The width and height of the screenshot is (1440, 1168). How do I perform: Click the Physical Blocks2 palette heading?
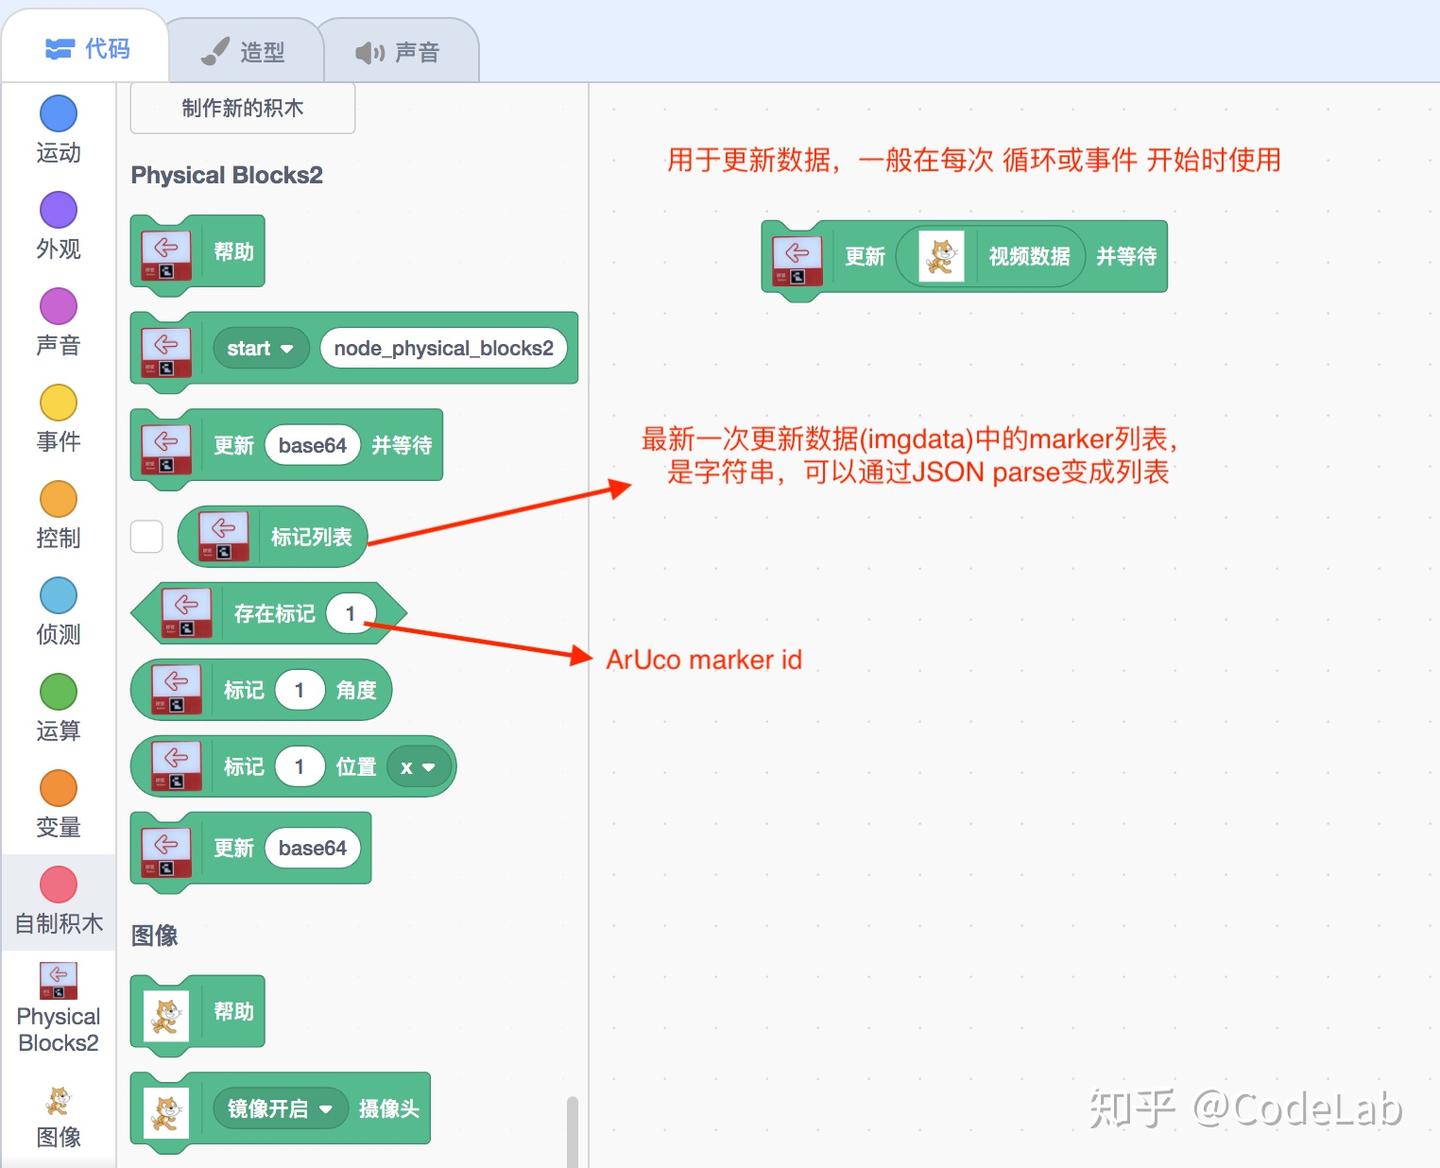click(x=227, y=175)
